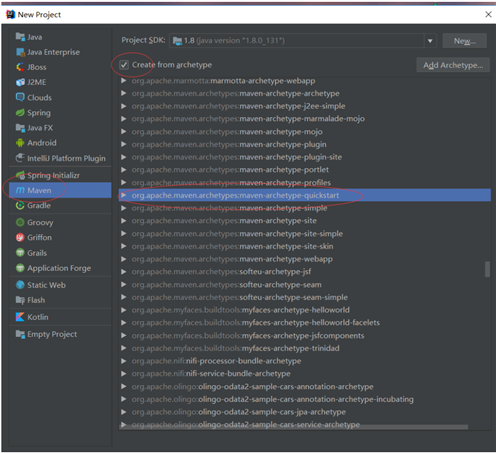Select nifi-service-bundle-archetype row
Screen dimensions: 496x453
[x=305, y=374]
